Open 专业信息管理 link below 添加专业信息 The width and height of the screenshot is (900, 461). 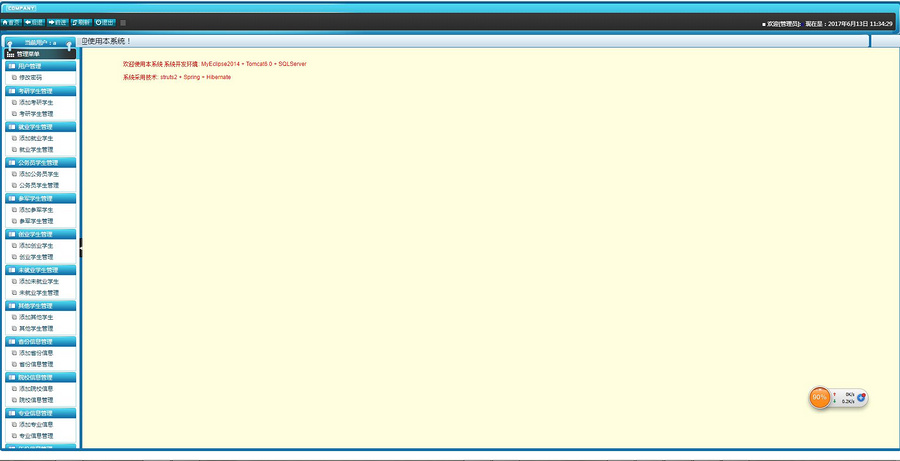(36, 436)
